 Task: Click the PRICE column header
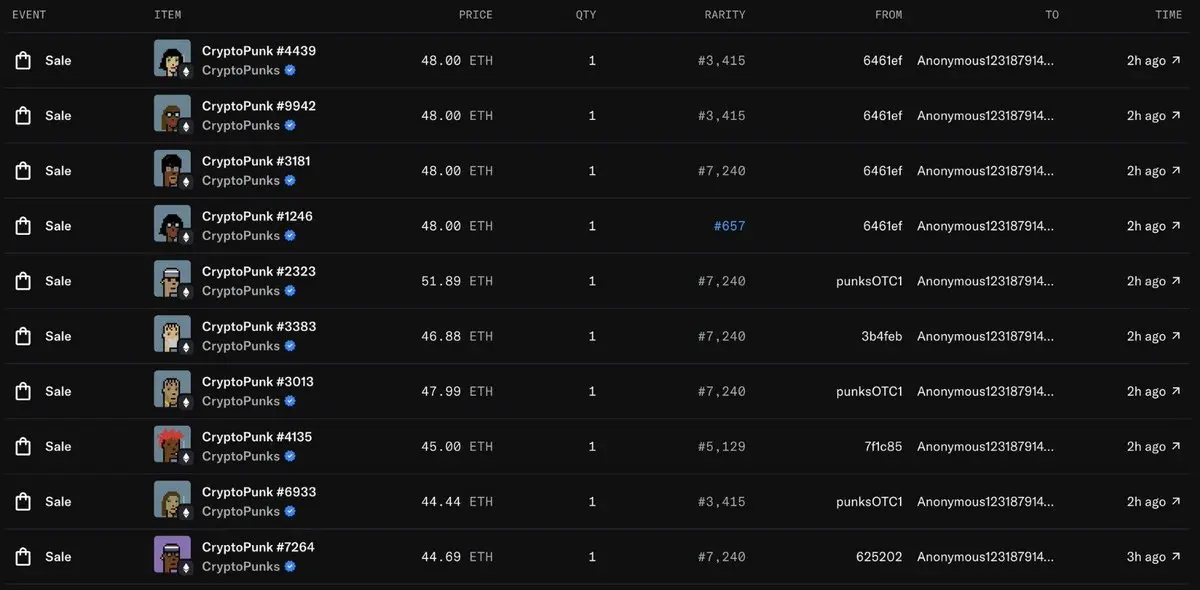pyautogui.click(x=476, y=15)
